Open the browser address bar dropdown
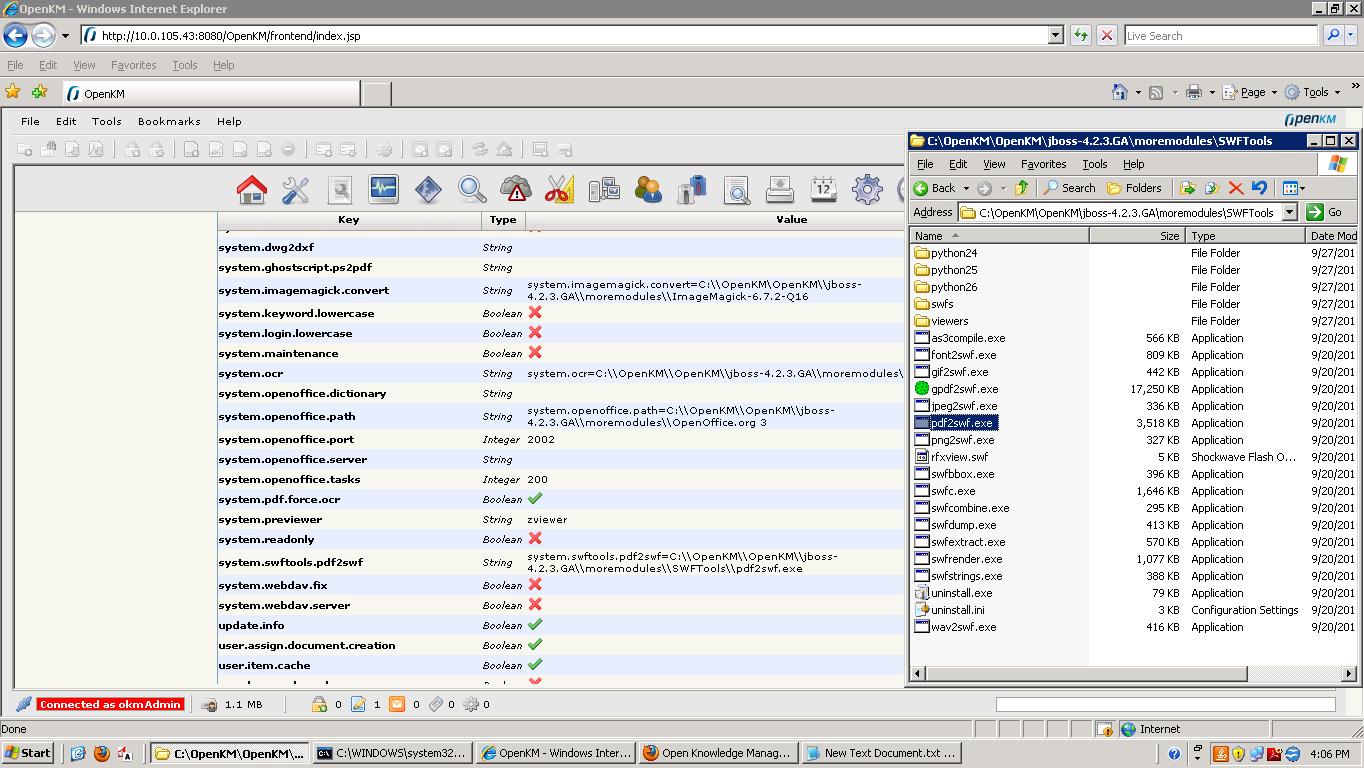 1056,35
